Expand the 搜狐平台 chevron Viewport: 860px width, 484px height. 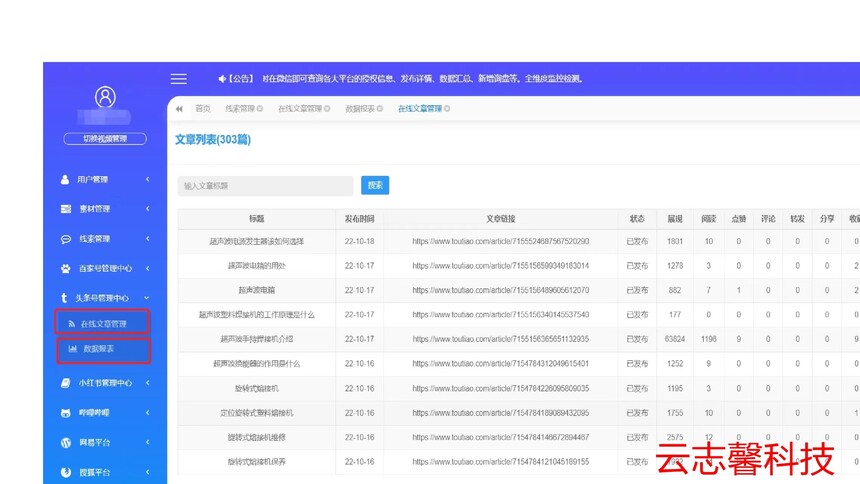coord(148,472)
